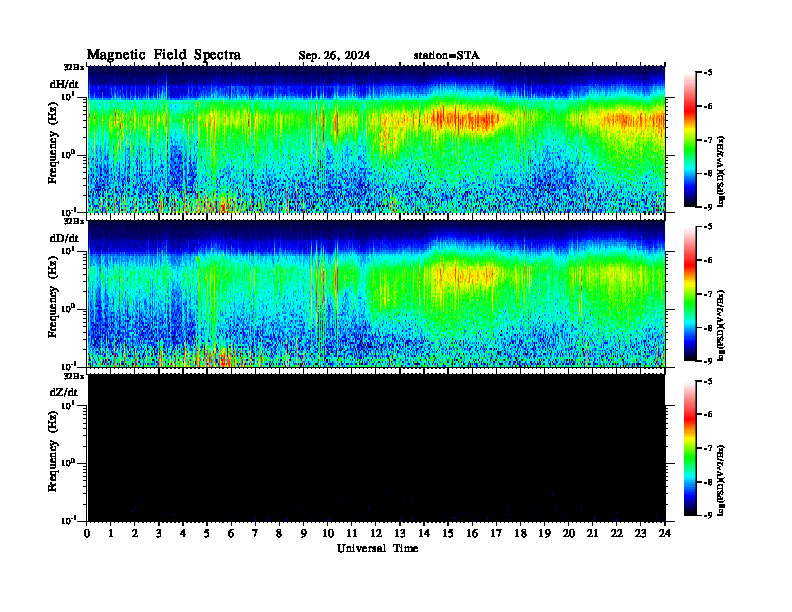Click hour tick label "11" on time axis
This screenshot has width=792, height=612.
352,534
